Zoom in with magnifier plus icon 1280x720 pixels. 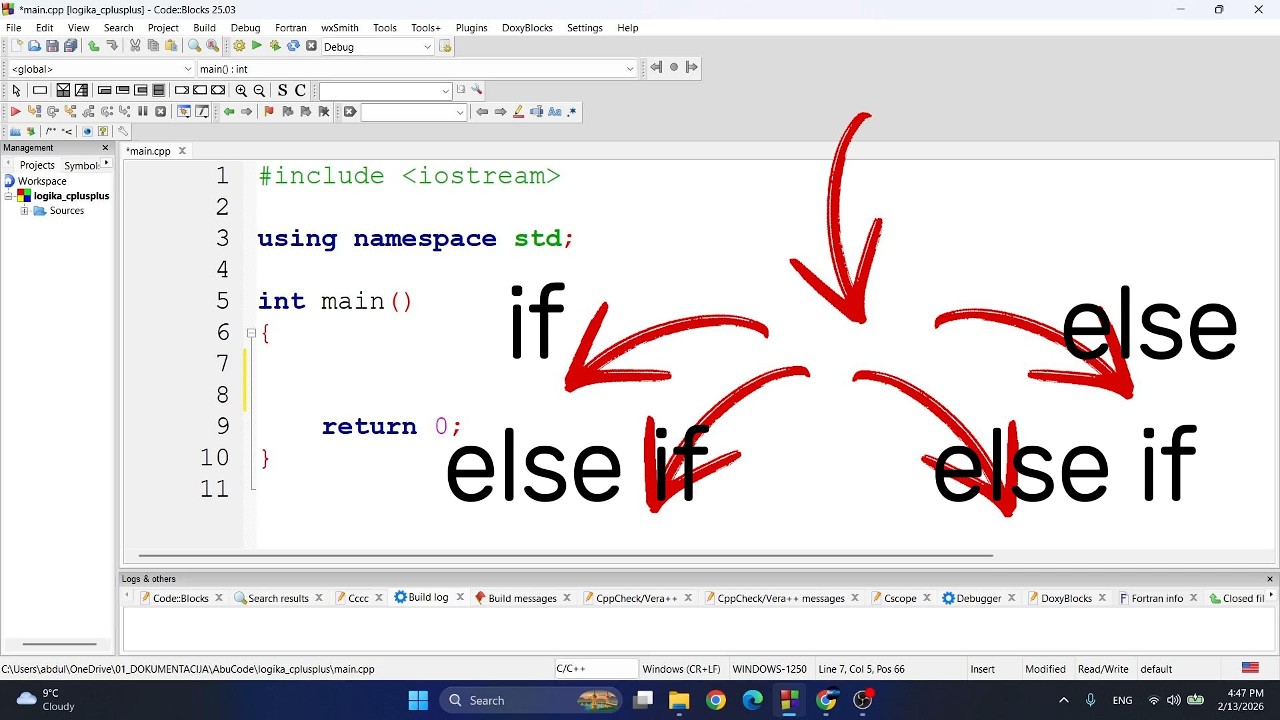pos(241,90)
